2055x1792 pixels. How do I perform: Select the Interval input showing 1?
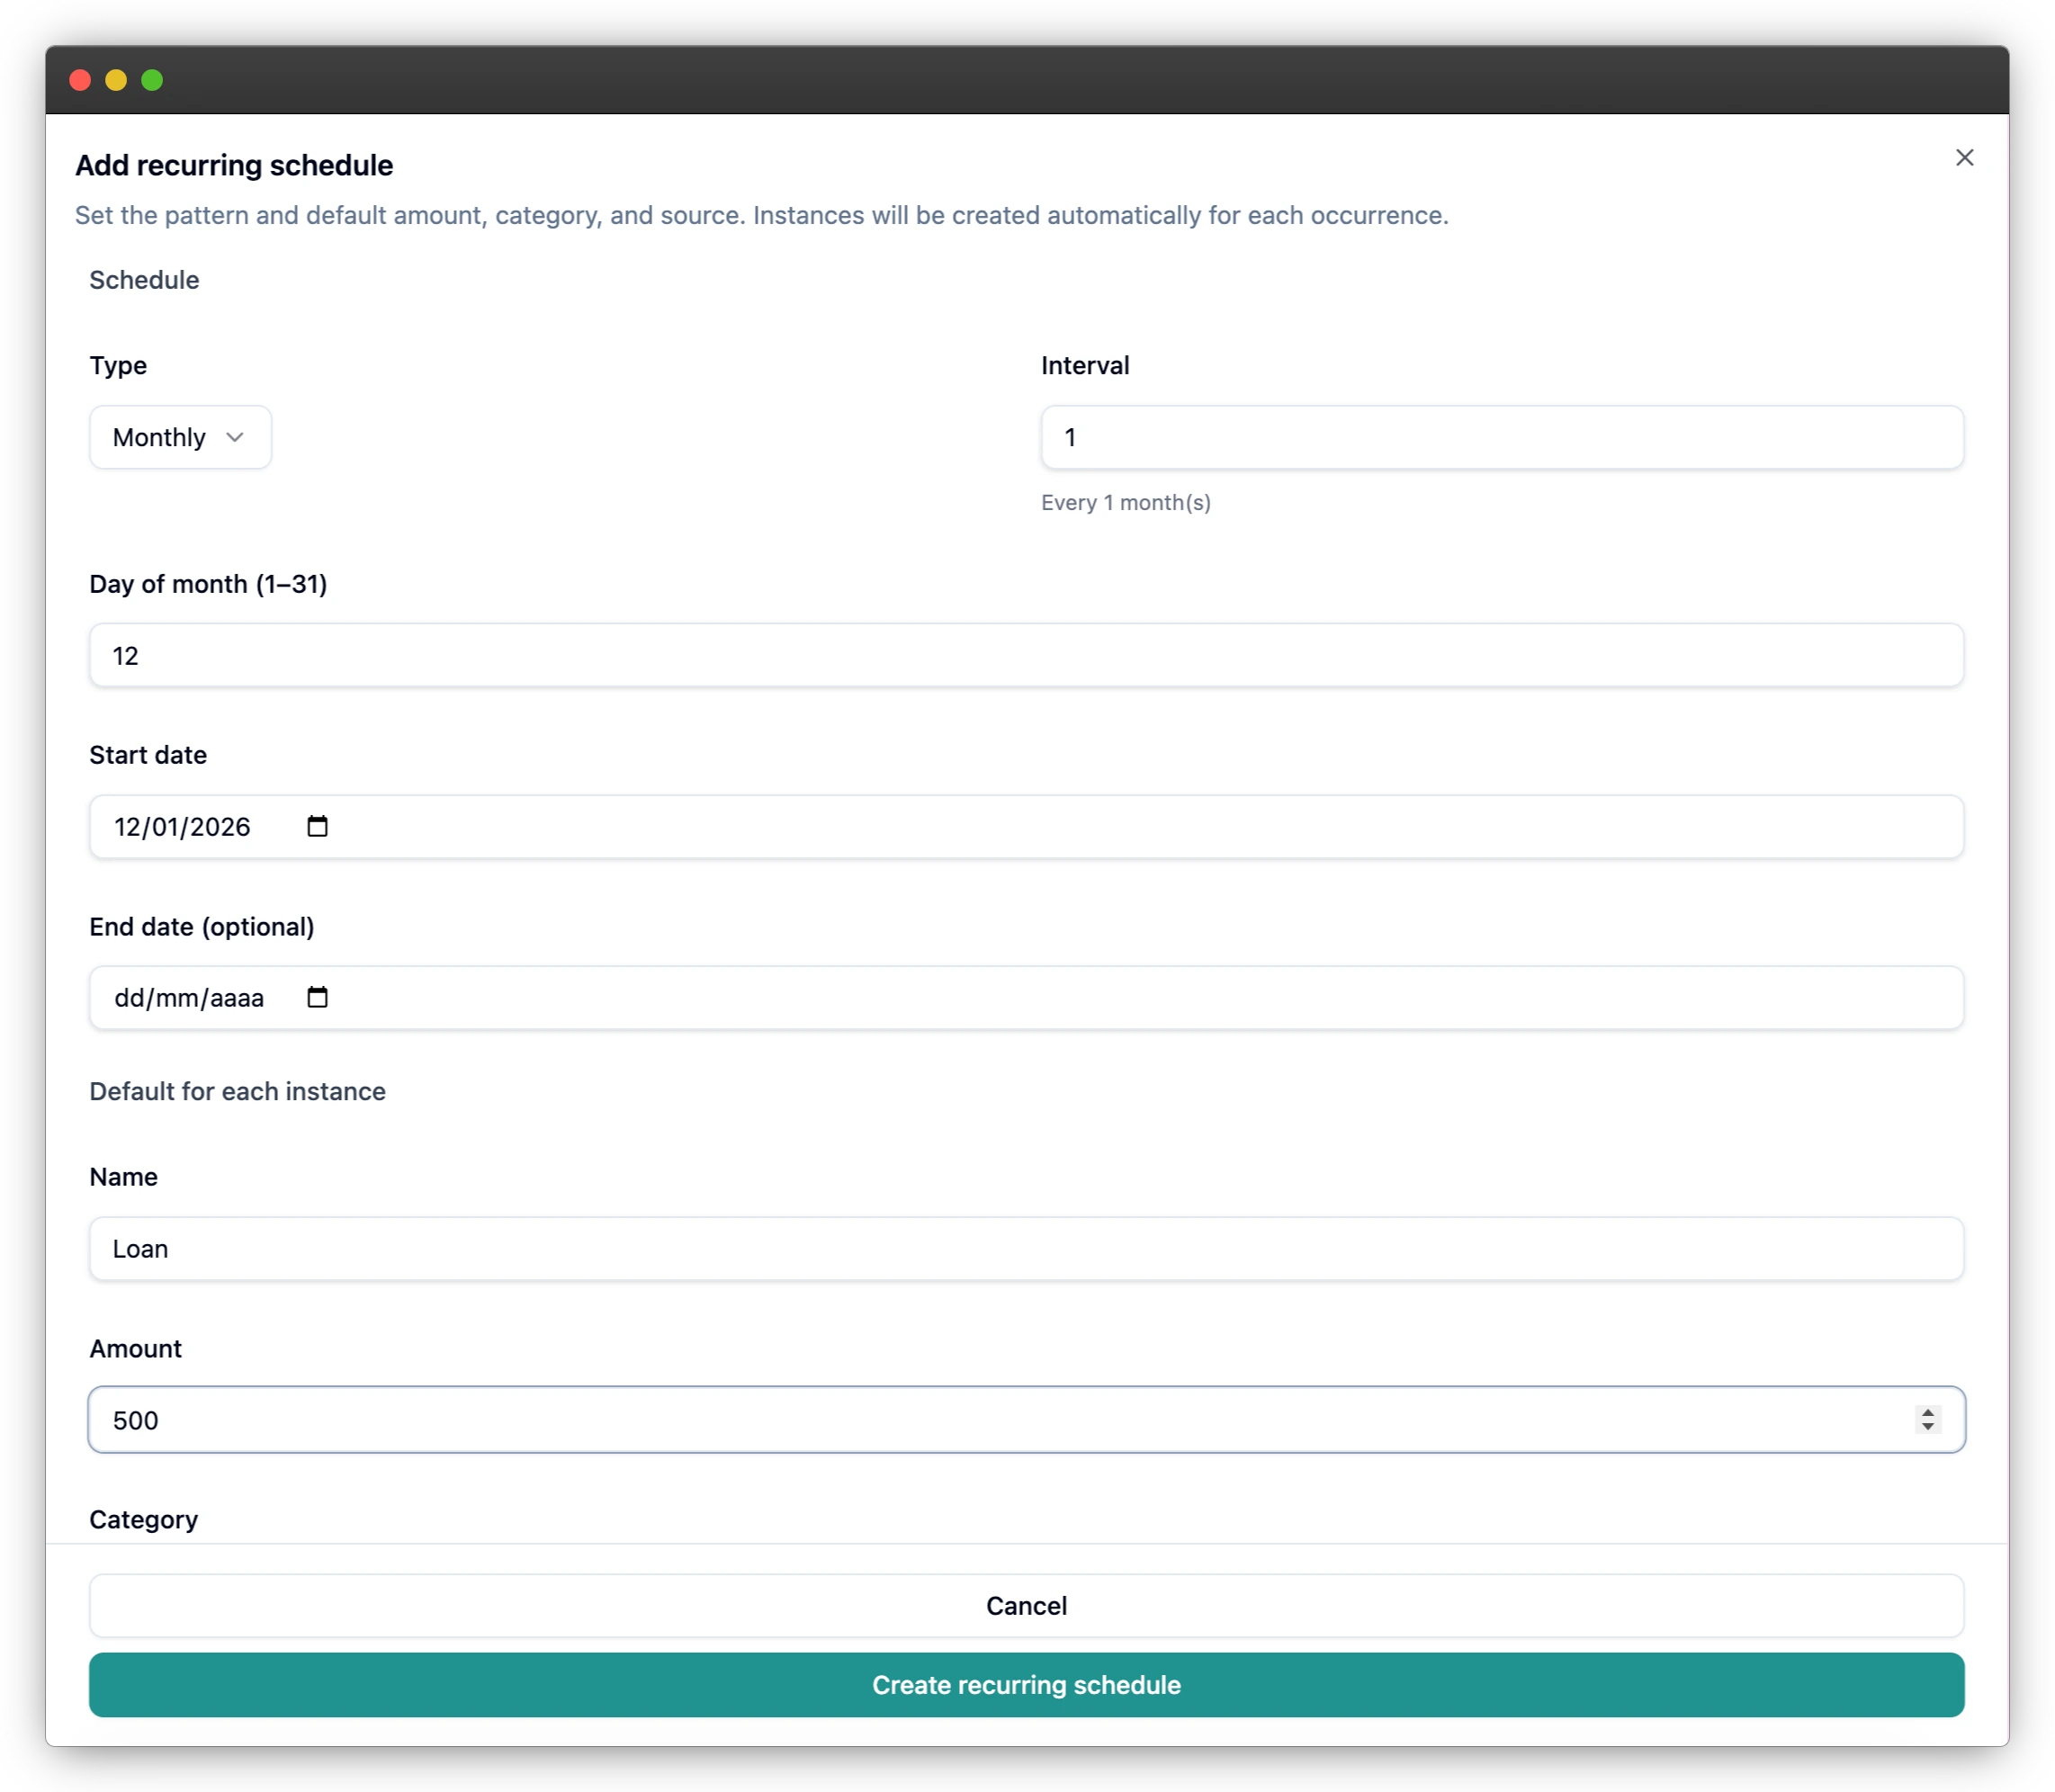point(1502,437)
